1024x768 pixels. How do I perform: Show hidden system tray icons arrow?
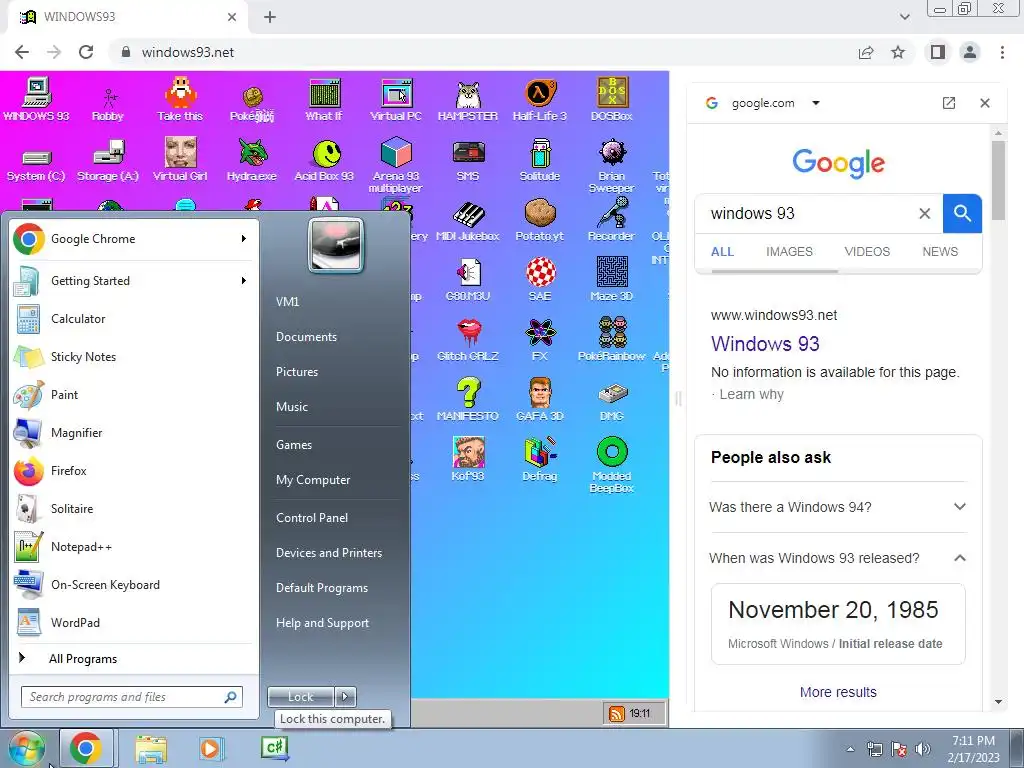[x=850, y=749]
